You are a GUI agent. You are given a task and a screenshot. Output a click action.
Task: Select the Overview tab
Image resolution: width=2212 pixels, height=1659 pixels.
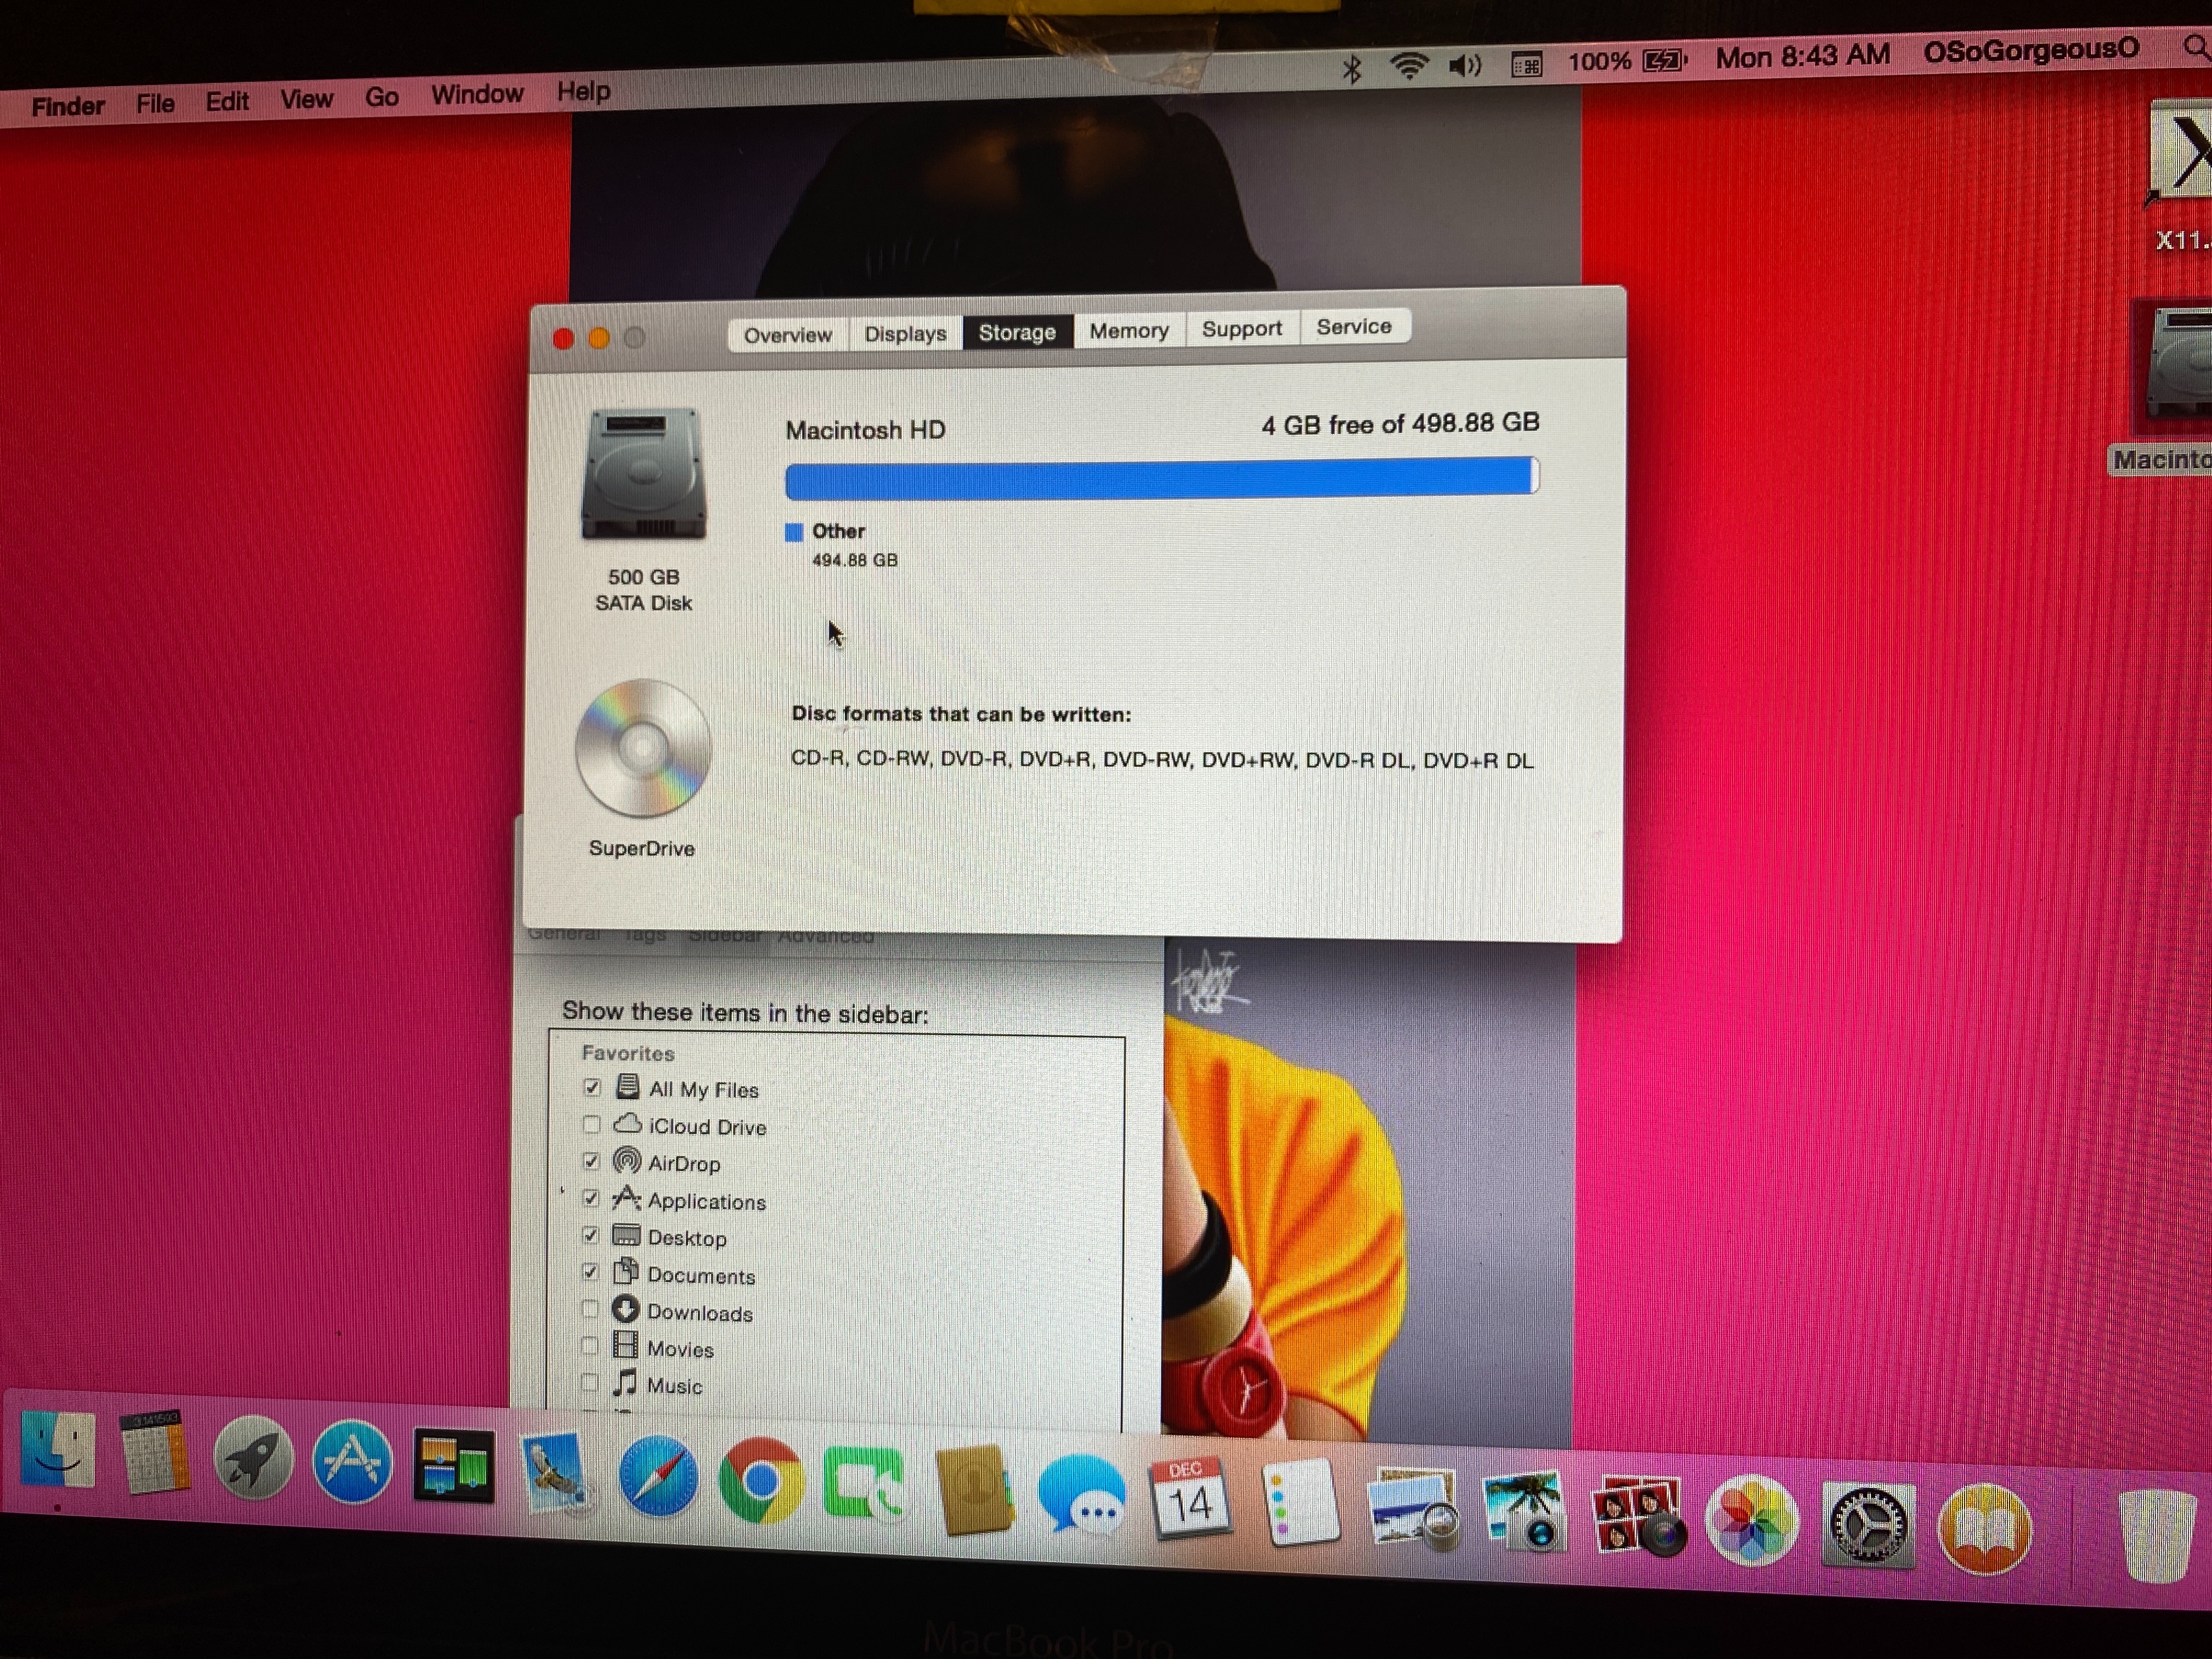tap(787, 335)
